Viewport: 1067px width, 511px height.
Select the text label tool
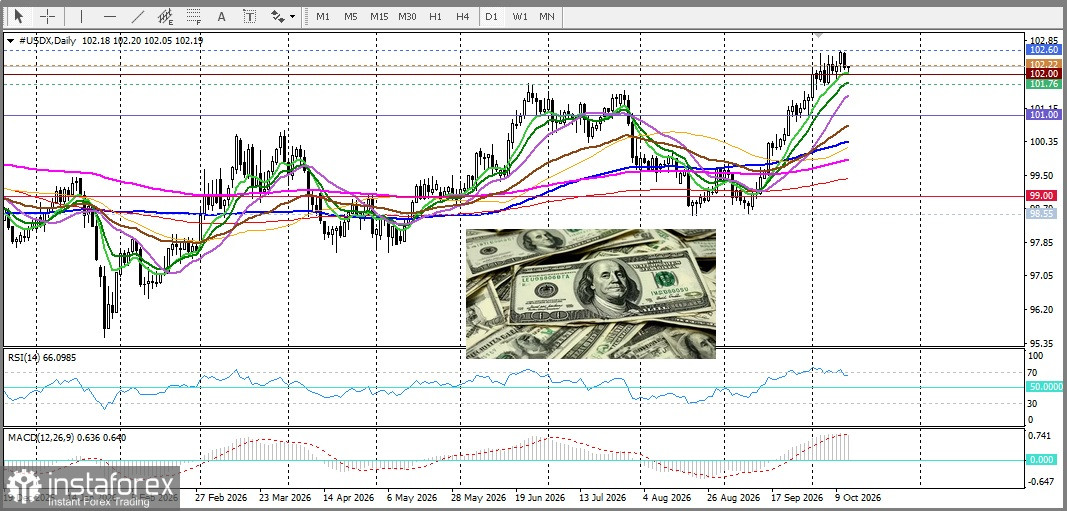pyautogui.click(x=250, y=16)
